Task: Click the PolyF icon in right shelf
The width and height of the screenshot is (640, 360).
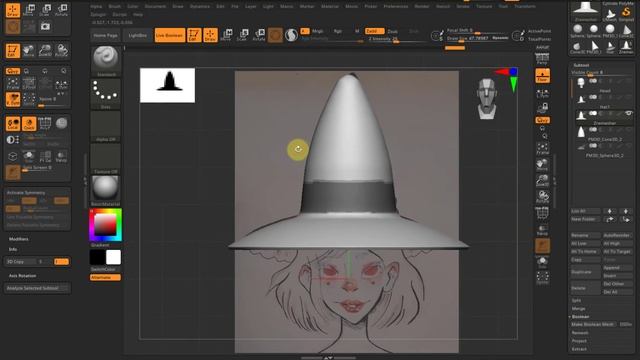Action: tap(542, 213)
